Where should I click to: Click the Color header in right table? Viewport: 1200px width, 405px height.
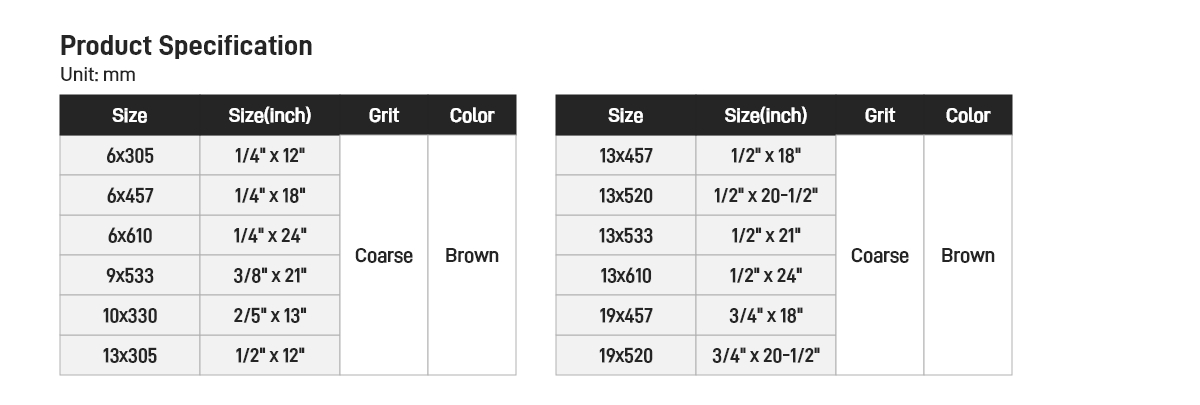(x=968, y=115)
